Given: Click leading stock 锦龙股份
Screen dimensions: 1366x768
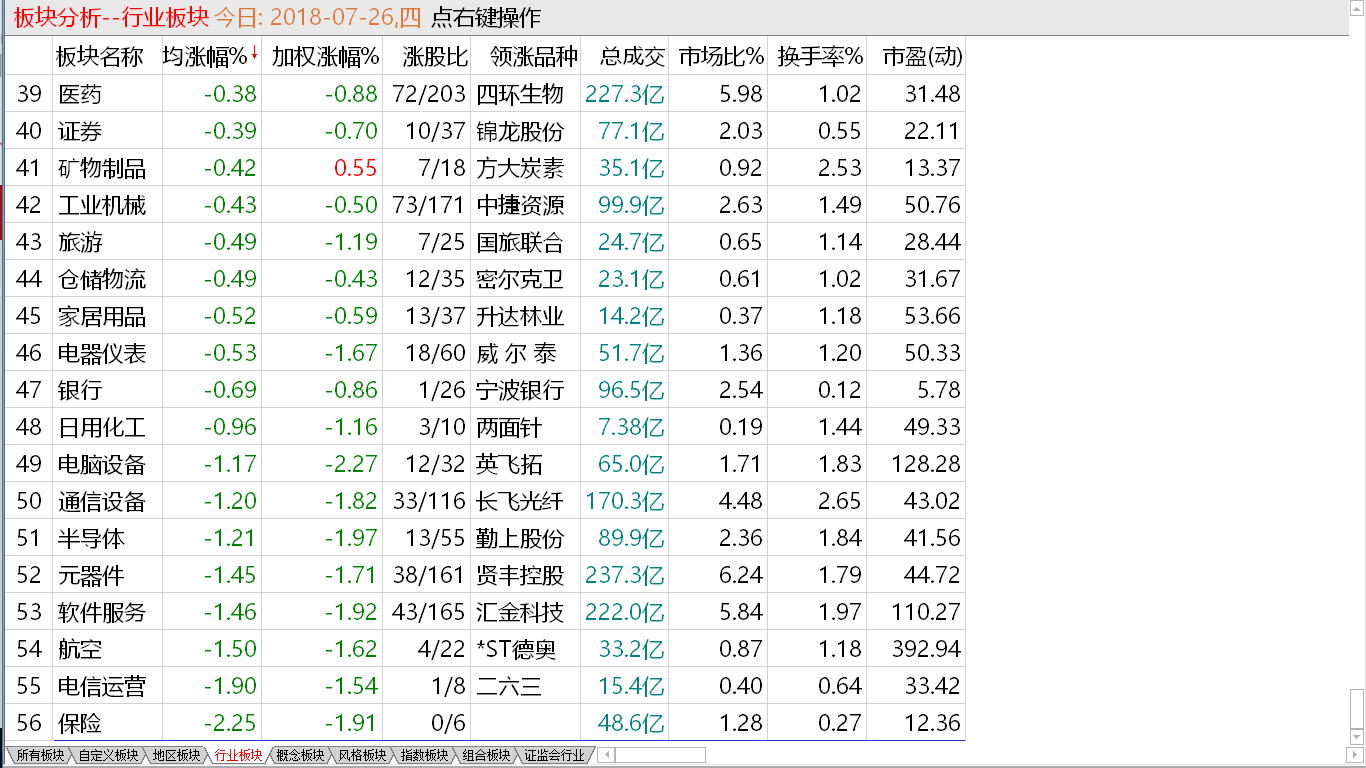Looking at the screenshot, I should click(520, 131).
